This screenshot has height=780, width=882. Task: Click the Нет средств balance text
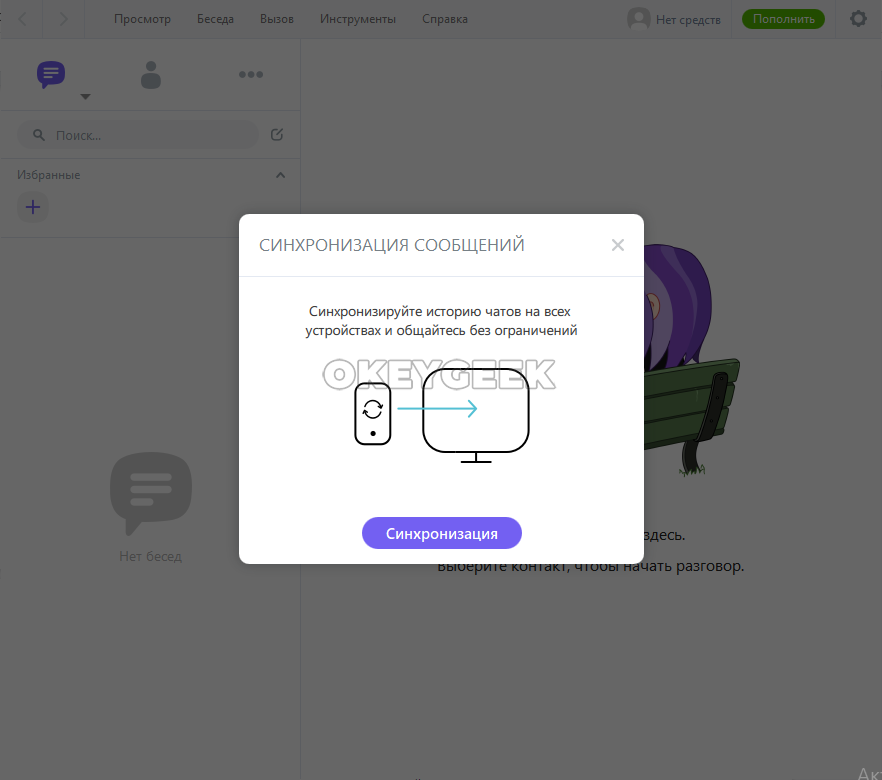[x=688, y=20]
